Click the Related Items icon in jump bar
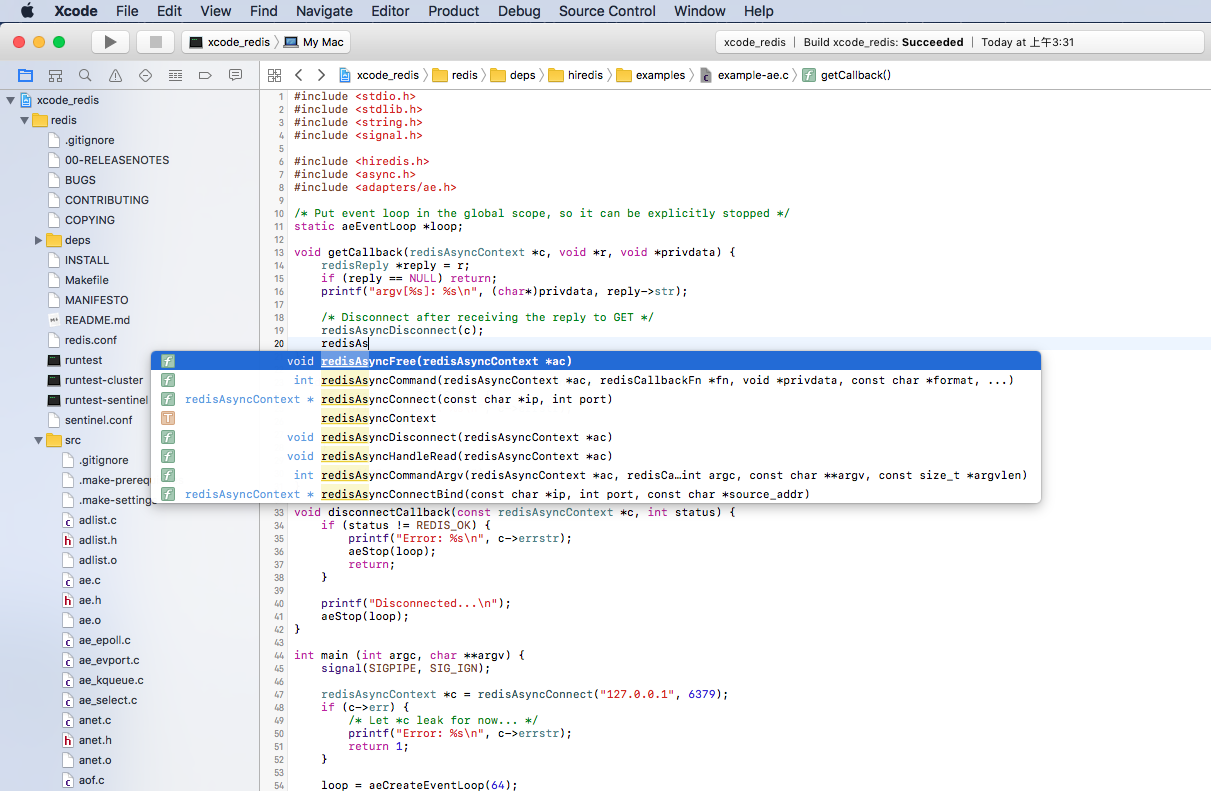The image size is (1211, 791). click(274, 74)
